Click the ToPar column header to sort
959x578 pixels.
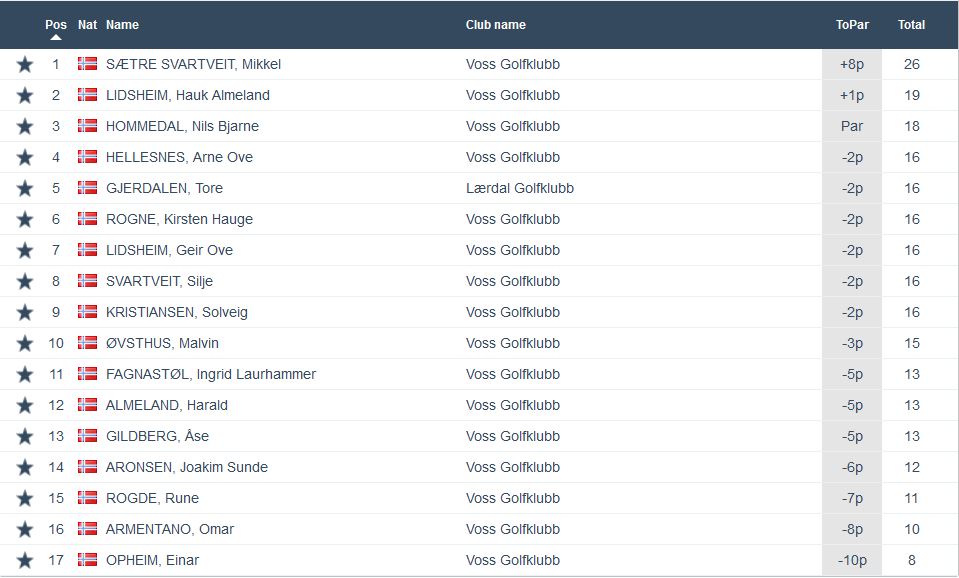click(851, 24)
